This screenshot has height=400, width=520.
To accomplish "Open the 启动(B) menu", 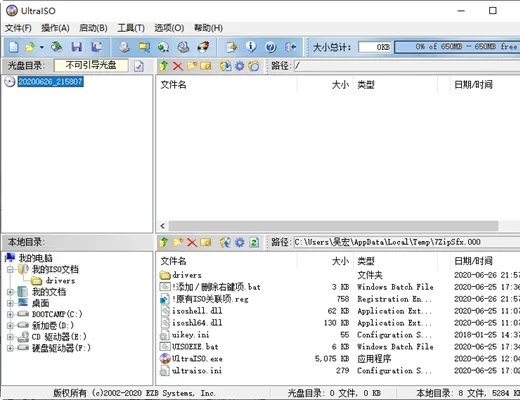I will [x=93, y=28].
